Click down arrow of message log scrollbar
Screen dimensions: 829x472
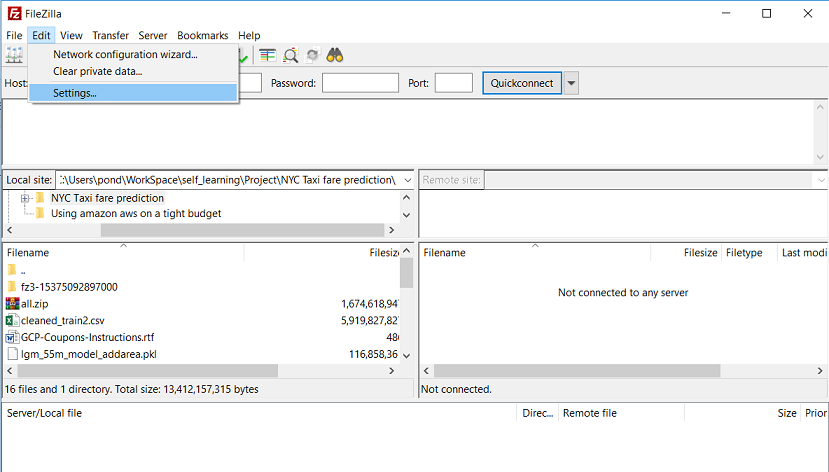820,157
